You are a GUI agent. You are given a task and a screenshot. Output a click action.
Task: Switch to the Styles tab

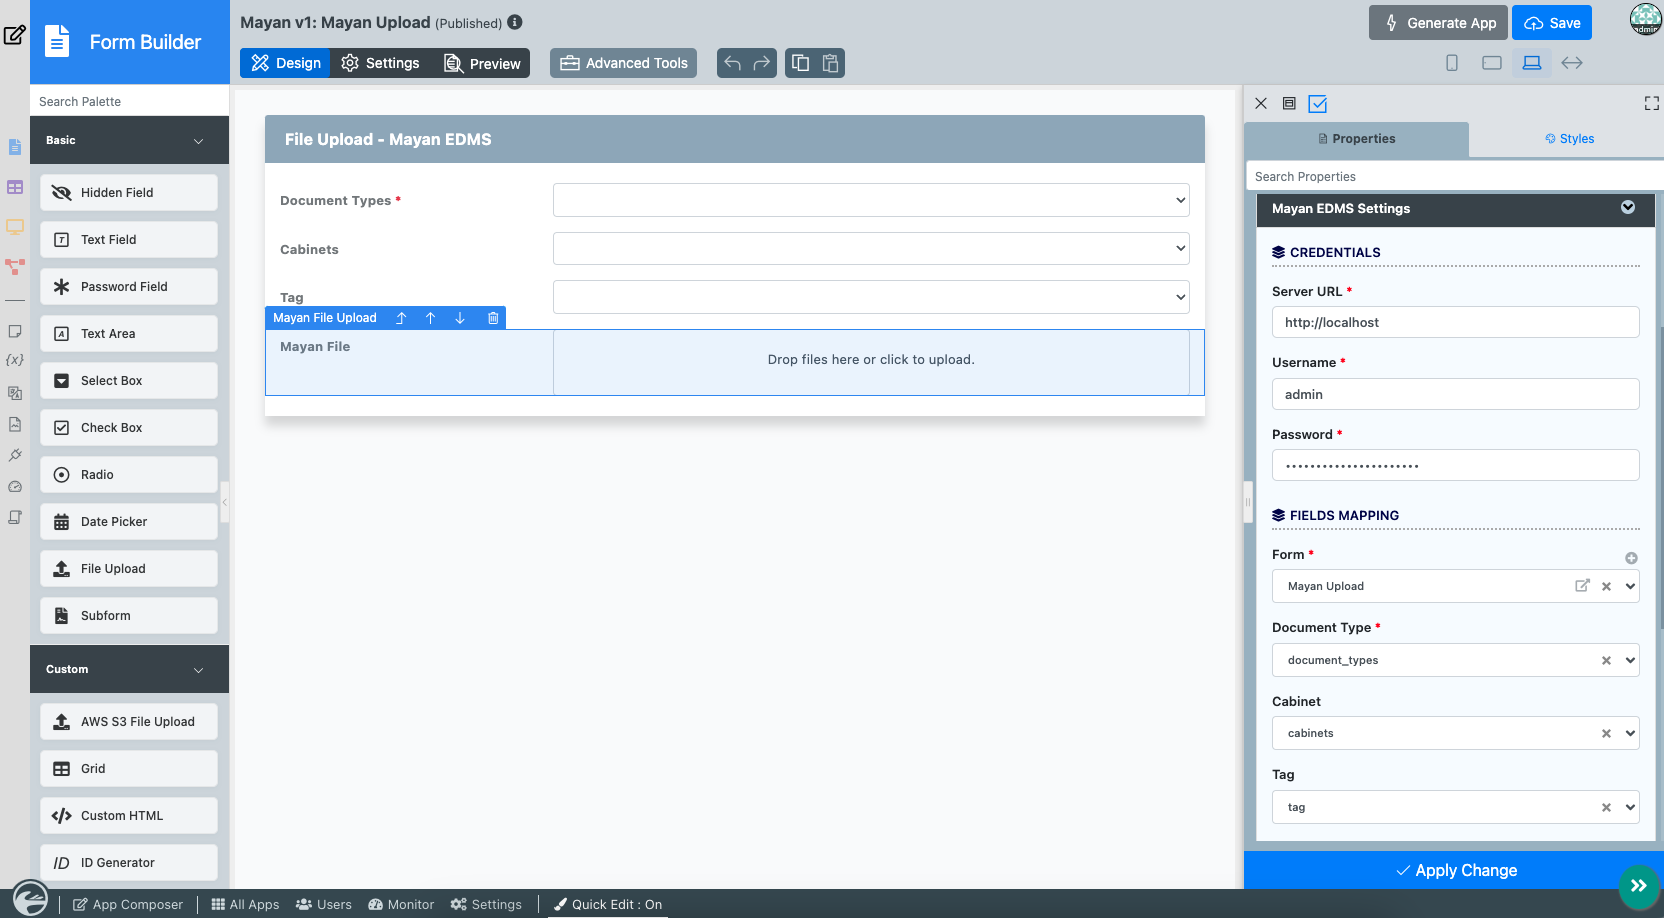1569,139
